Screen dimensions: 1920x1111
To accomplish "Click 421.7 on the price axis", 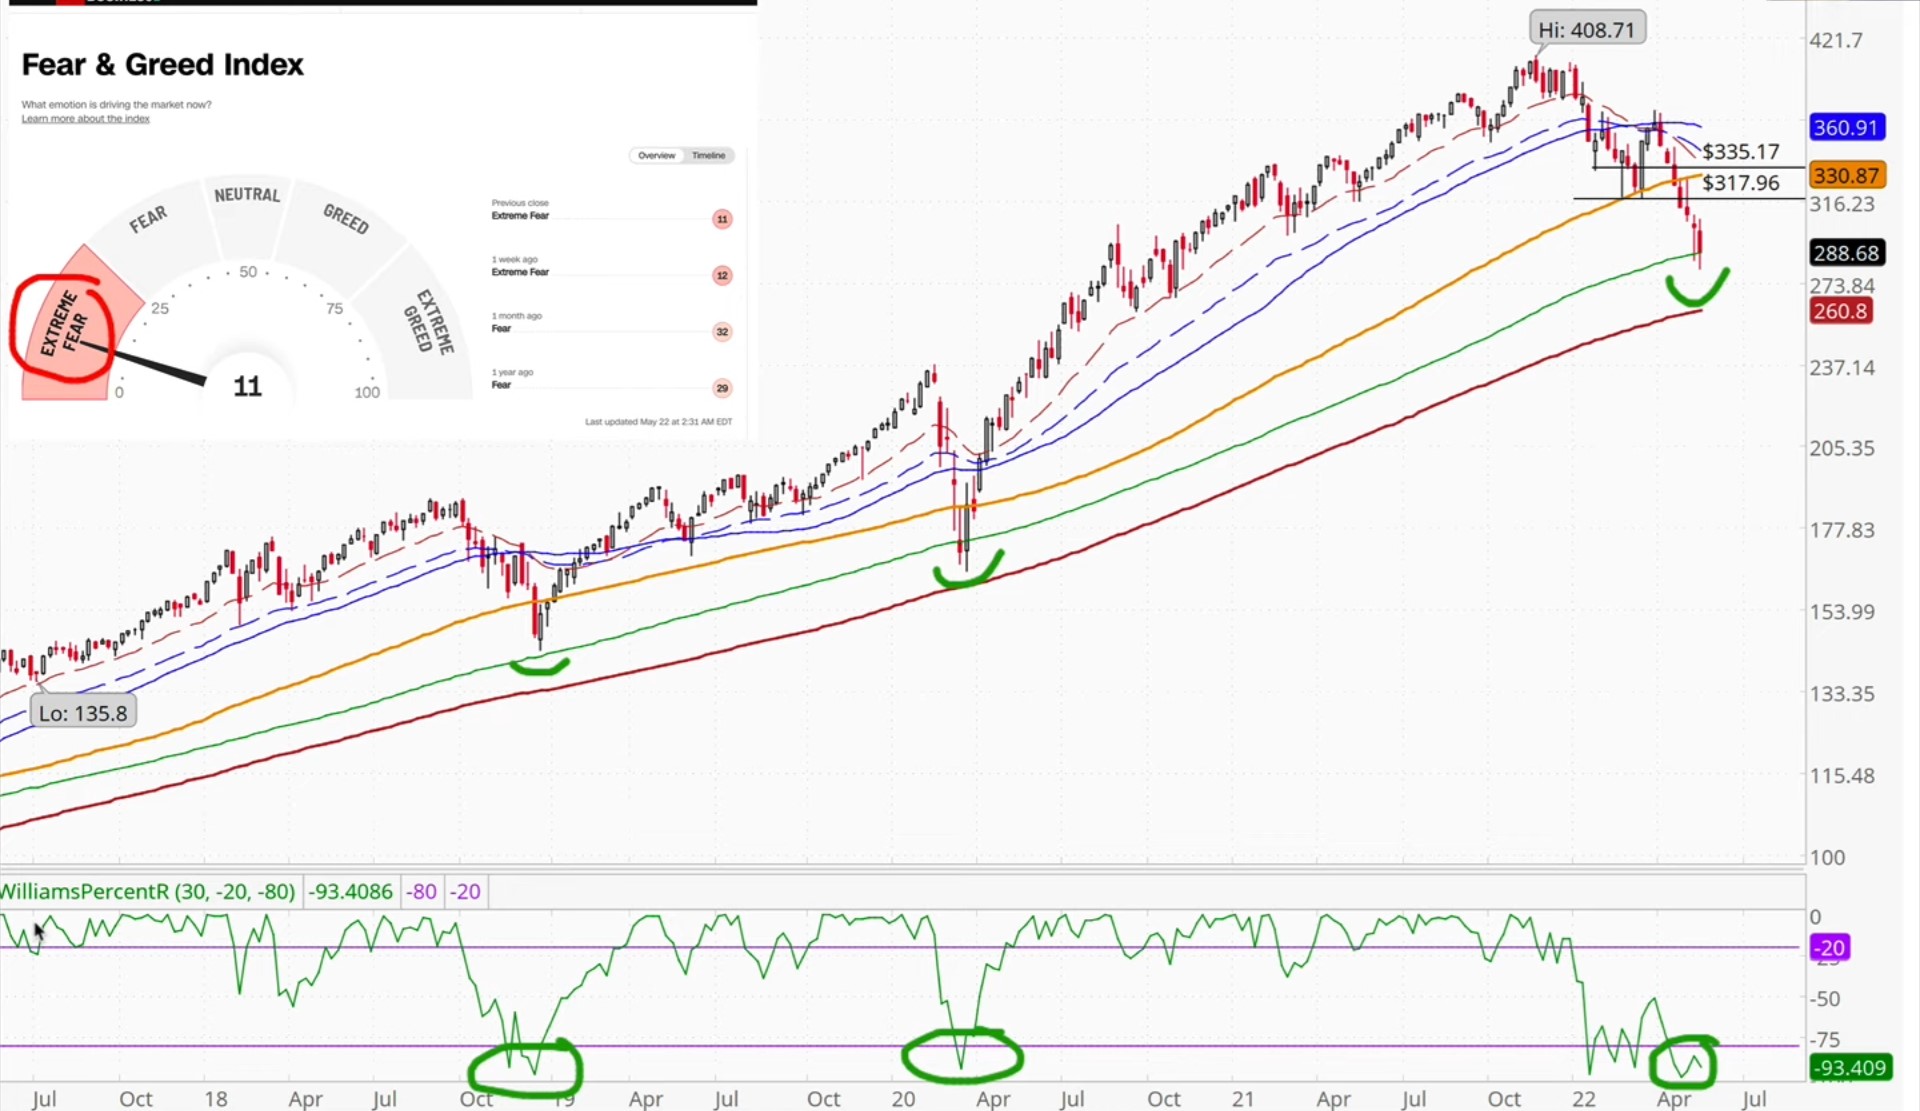I will coord(1836,40).
